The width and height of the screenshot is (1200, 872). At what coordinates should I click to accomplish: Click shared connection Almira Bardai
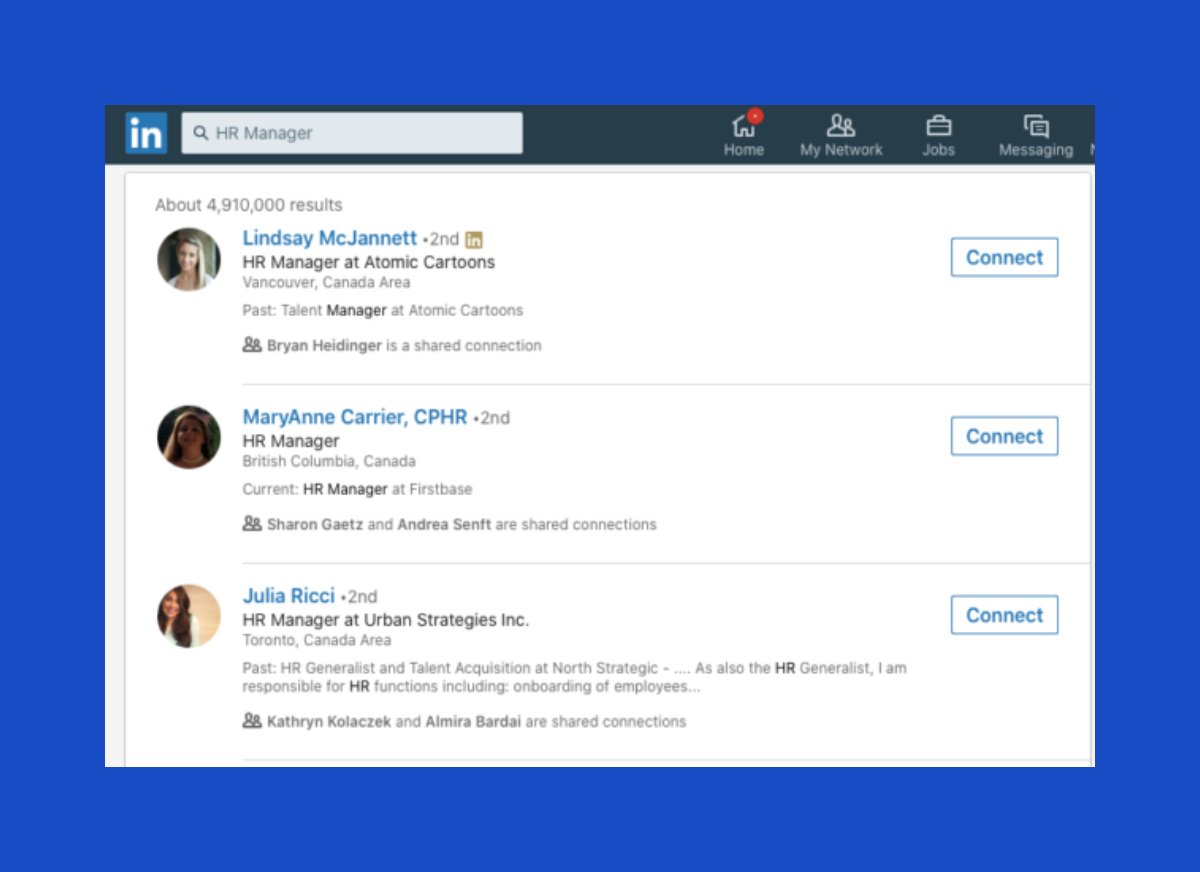(473, 721)
